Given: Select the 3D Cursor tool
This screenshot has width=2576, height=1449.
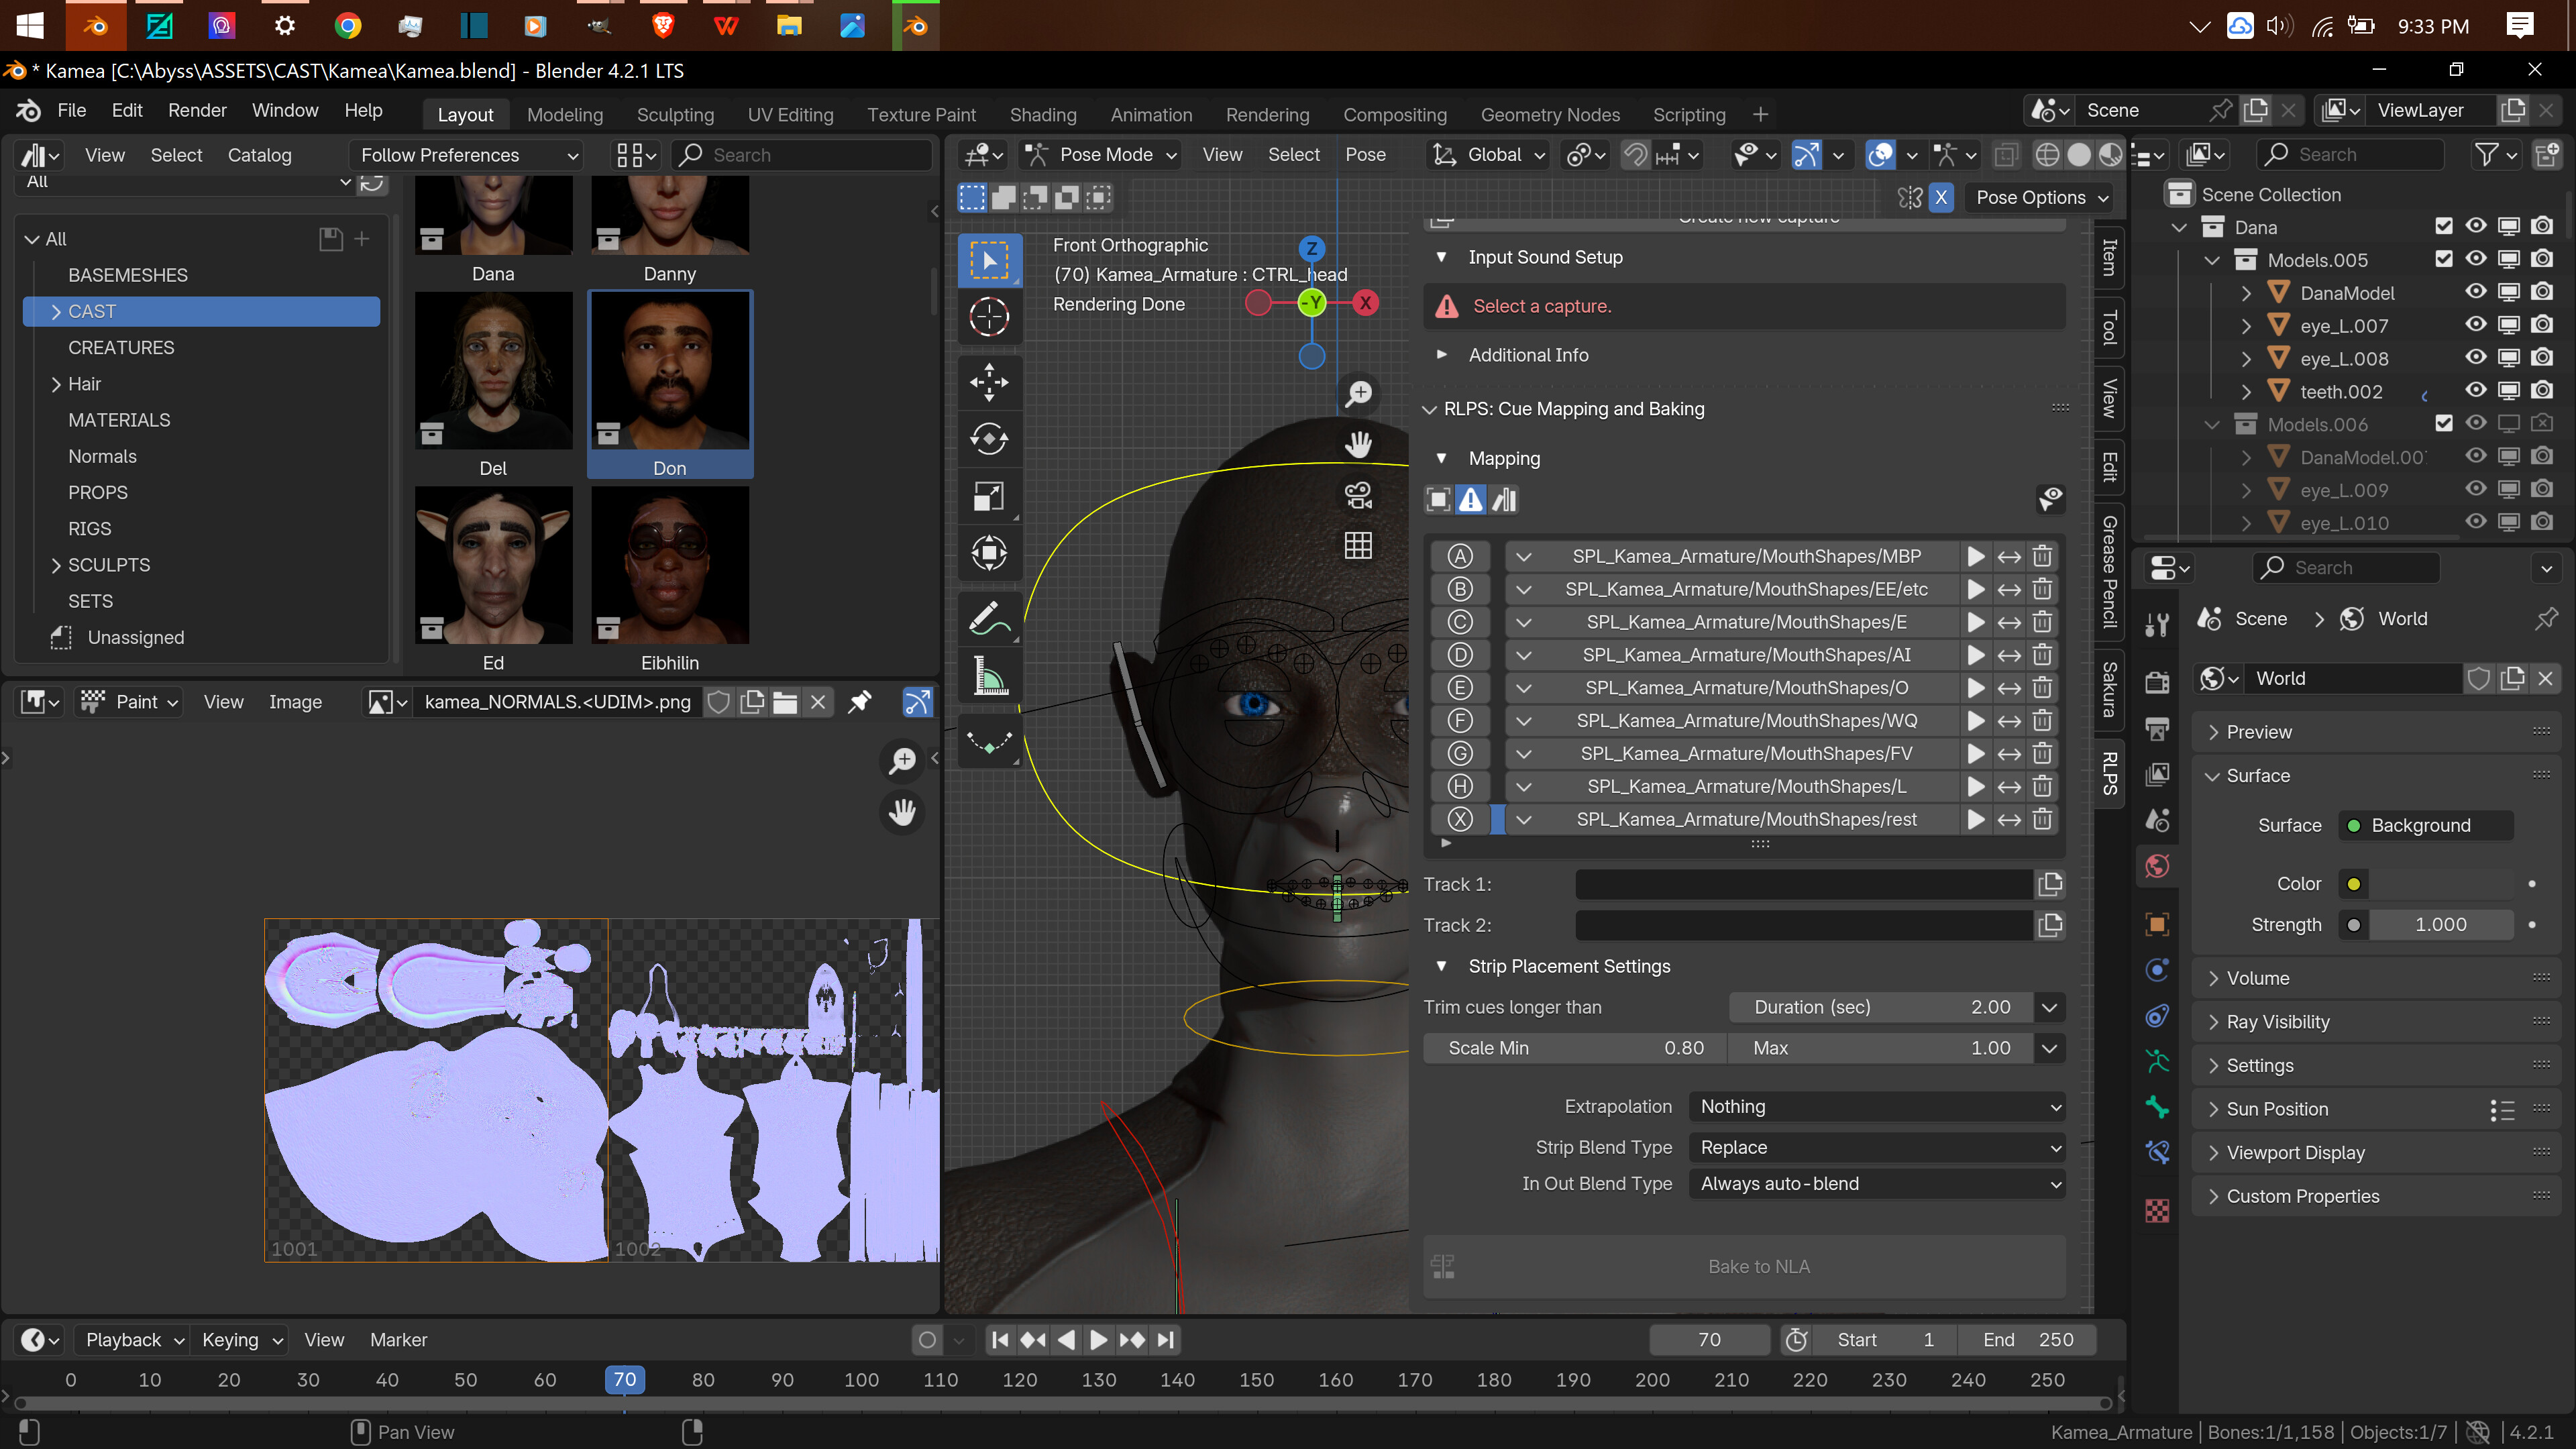Looking at the screenshot, I should [989, 317].
